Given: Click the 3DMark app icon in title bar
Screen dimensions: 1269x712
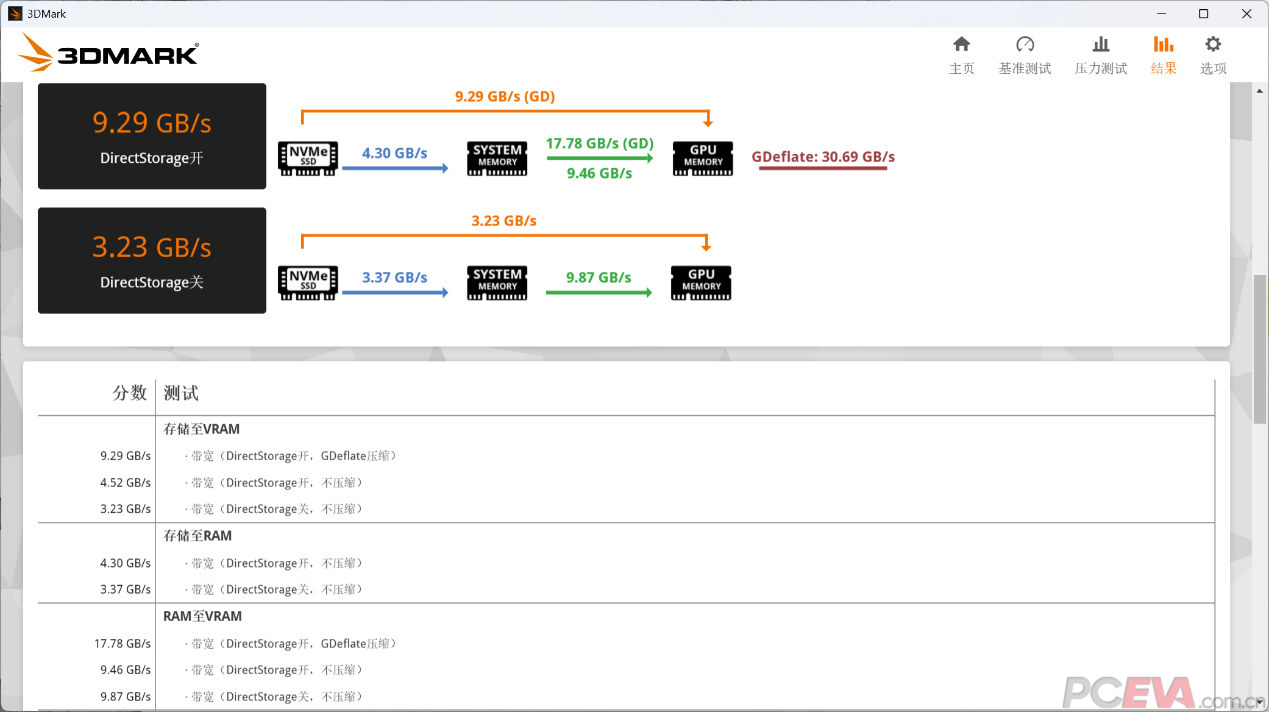Looking at the screenshot, I should [x=14, y=13].
